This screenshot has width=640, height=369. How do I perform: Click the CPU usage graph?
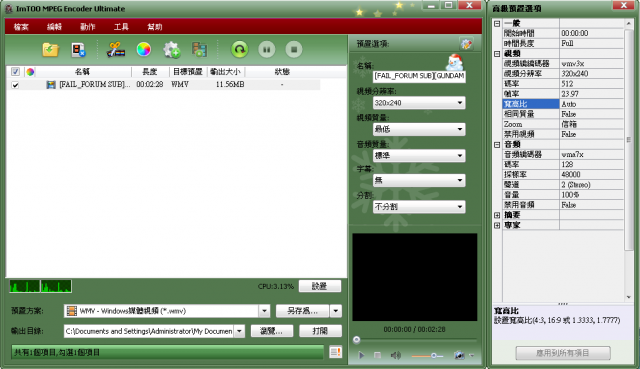(40, 287)
